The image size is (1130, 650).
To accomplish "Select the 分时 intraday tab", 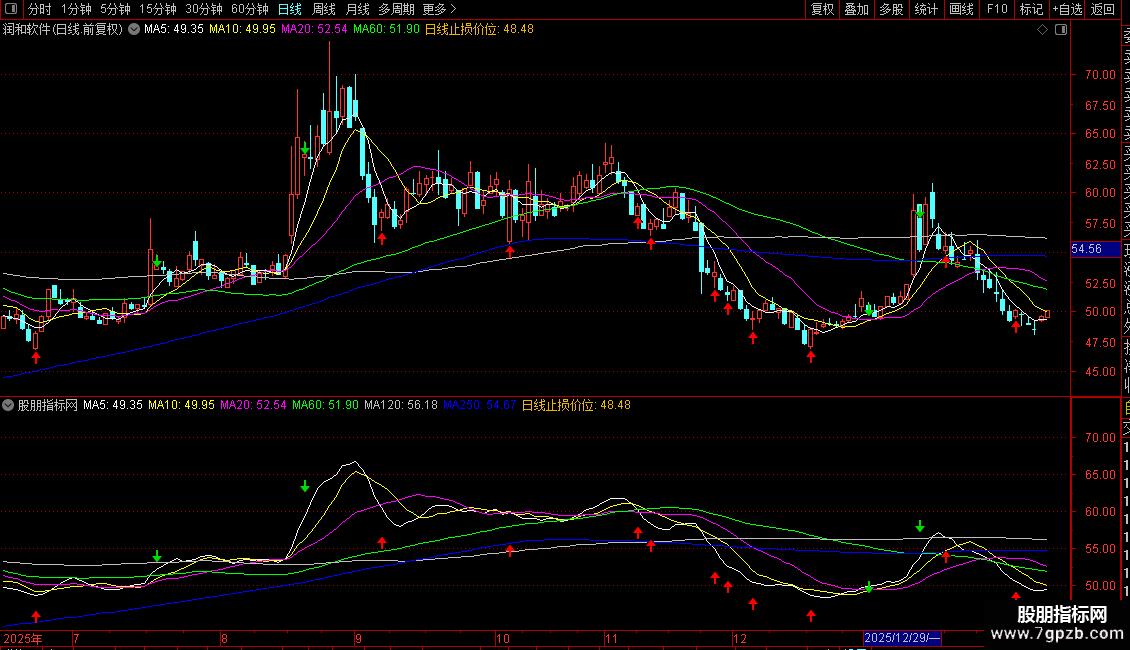I will (x=39, y=9).
